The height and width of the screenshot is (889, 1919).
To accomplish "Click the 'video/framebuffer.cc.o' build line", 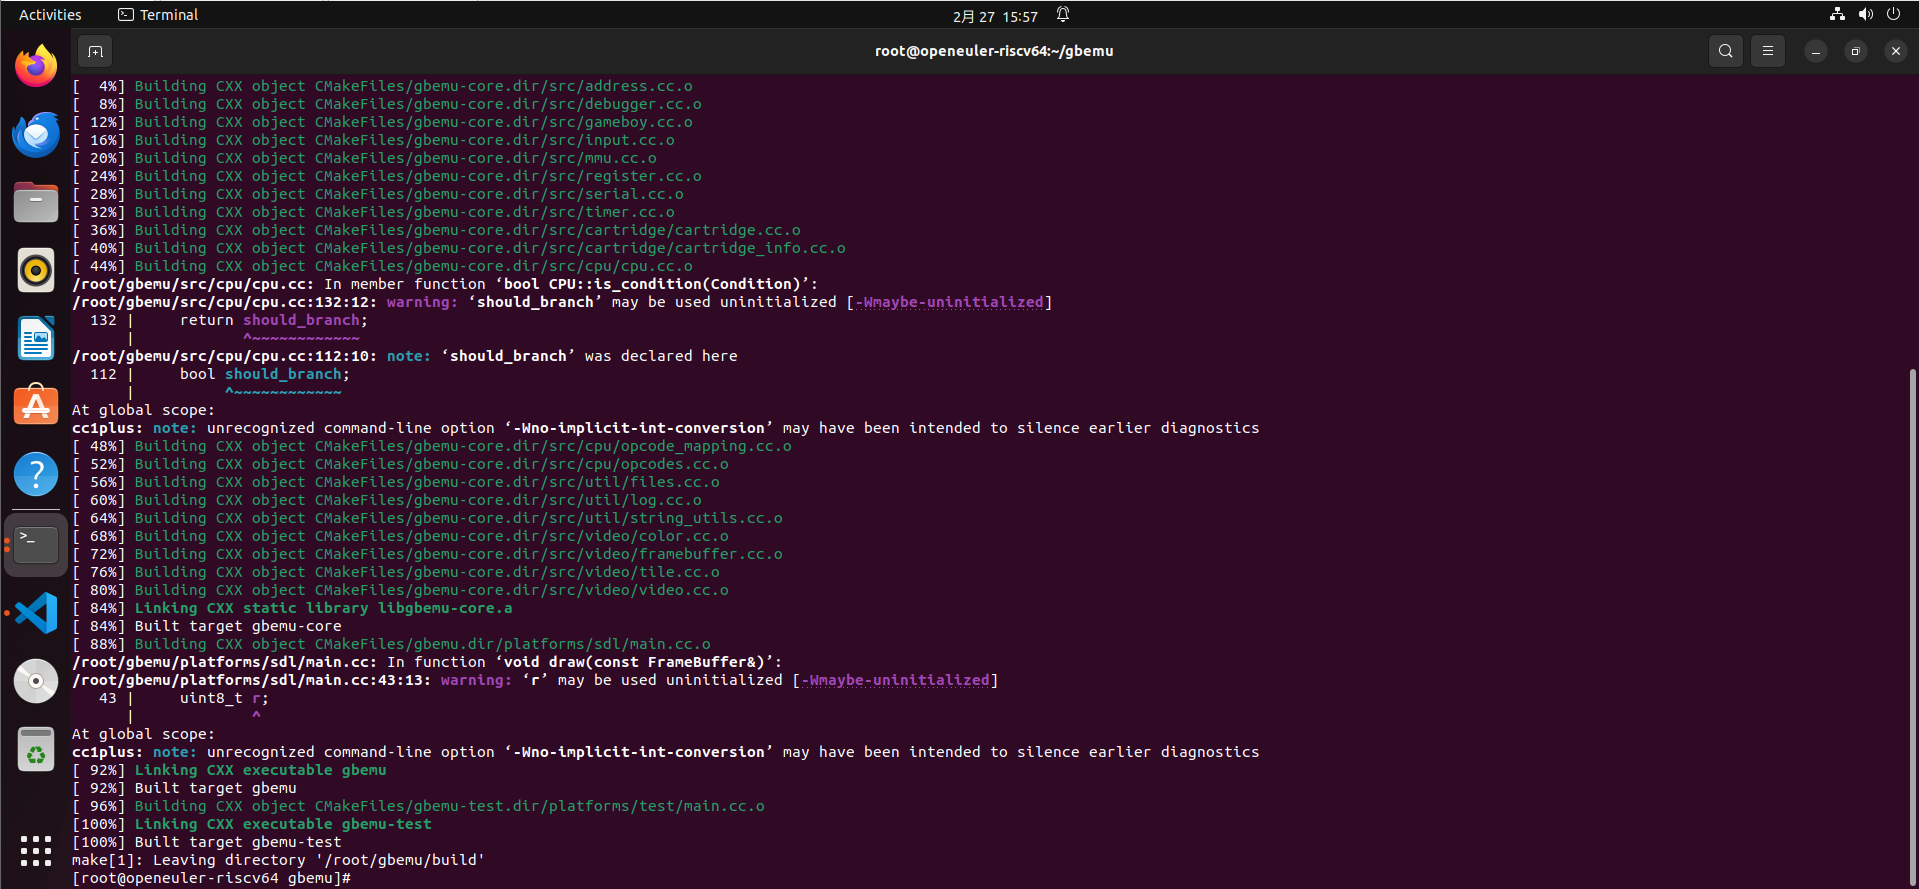I will tap(427, 554).
